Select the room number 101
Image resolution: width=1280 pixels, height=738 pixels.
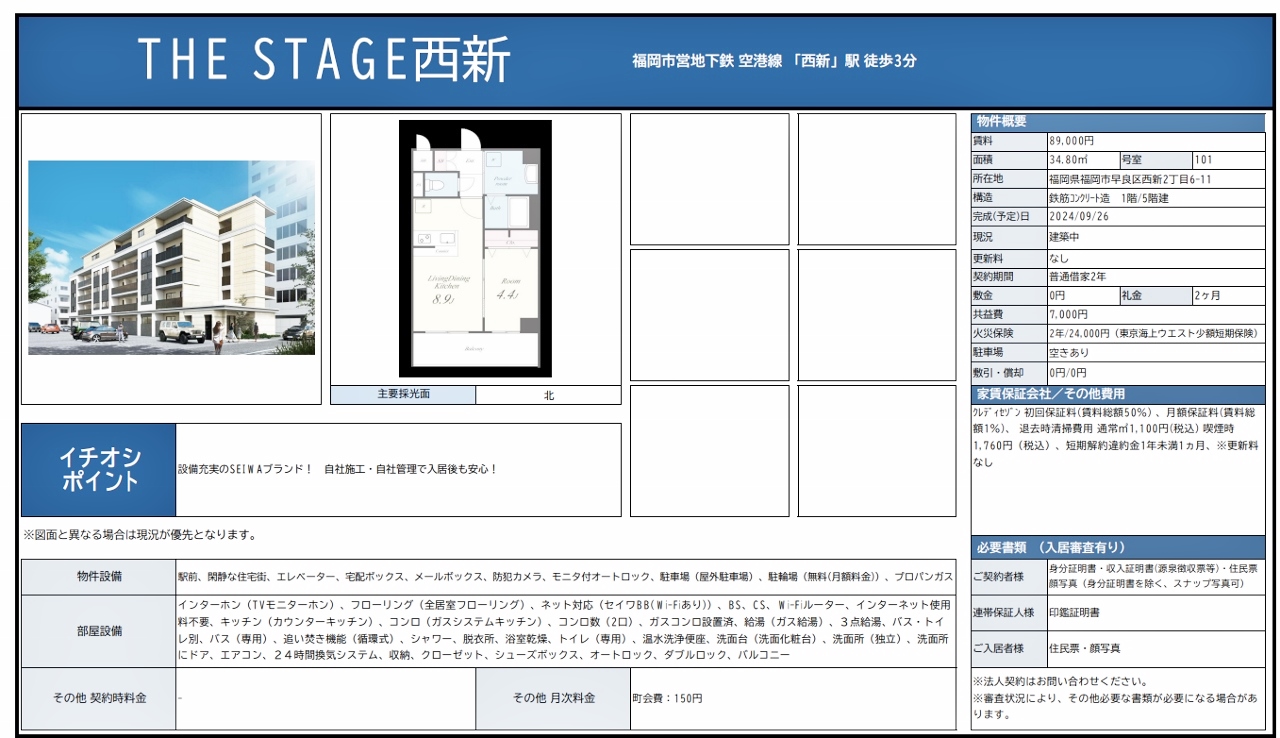(1204, 160)
